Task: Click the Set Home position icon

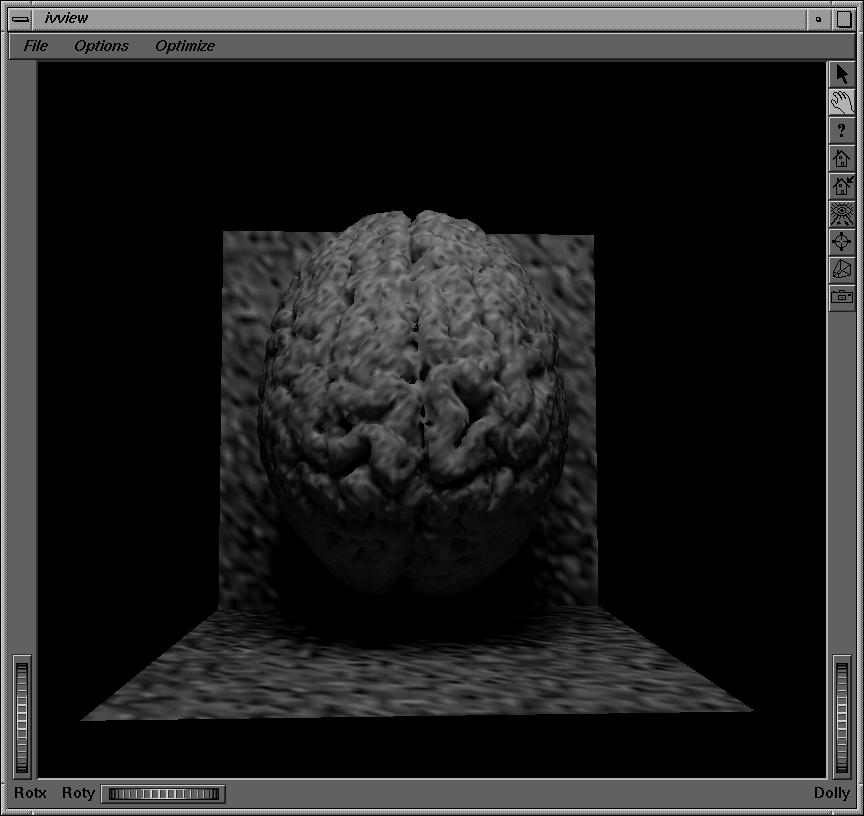Action: coord(841,186)
